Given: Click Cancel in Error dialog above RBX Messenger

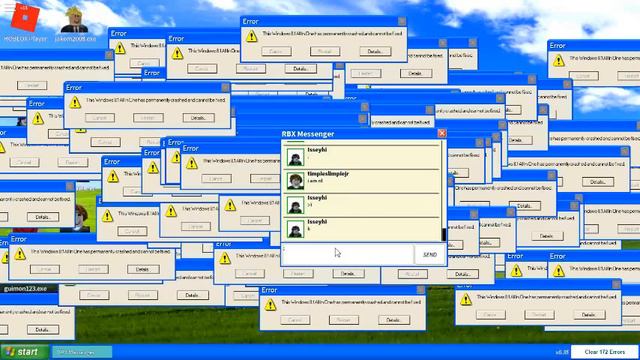Looking at the screenshot, I should click(x=276, y=51).
